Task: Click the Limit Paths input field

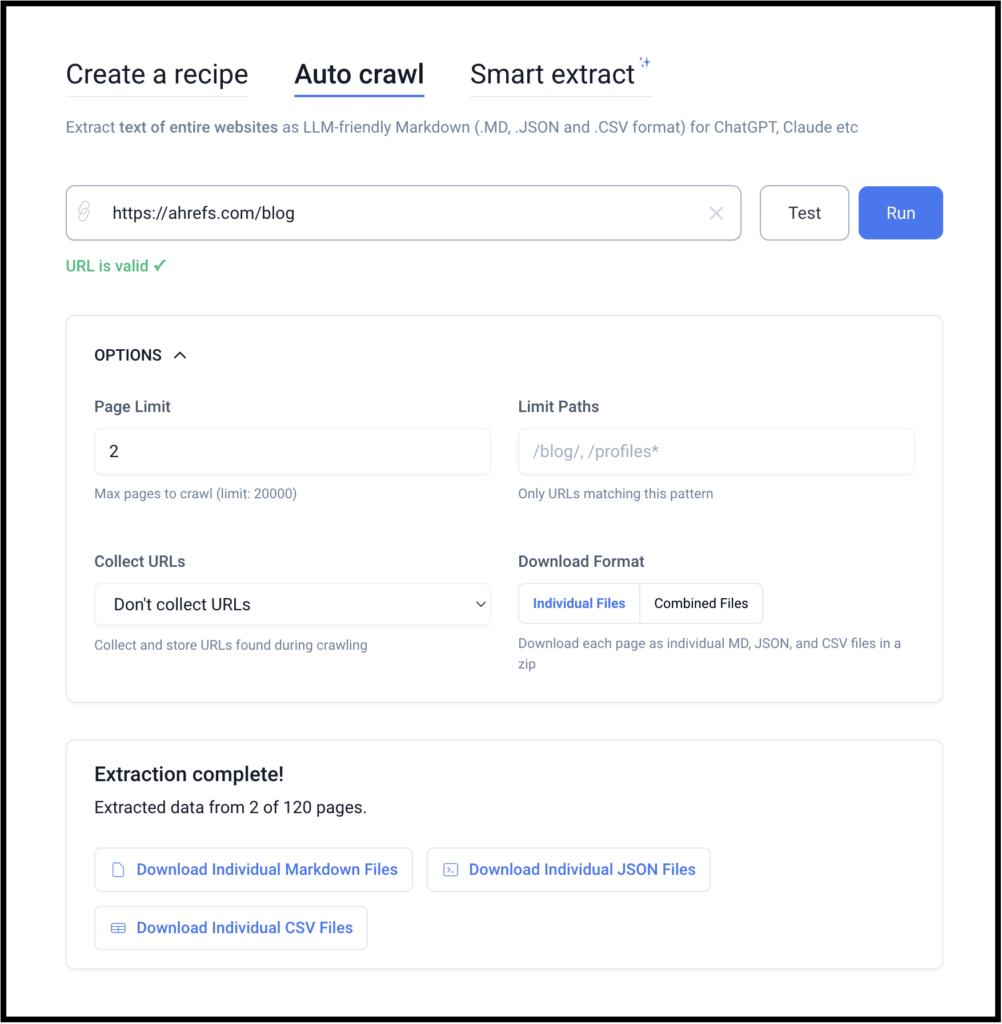Action: click(716, 451)
